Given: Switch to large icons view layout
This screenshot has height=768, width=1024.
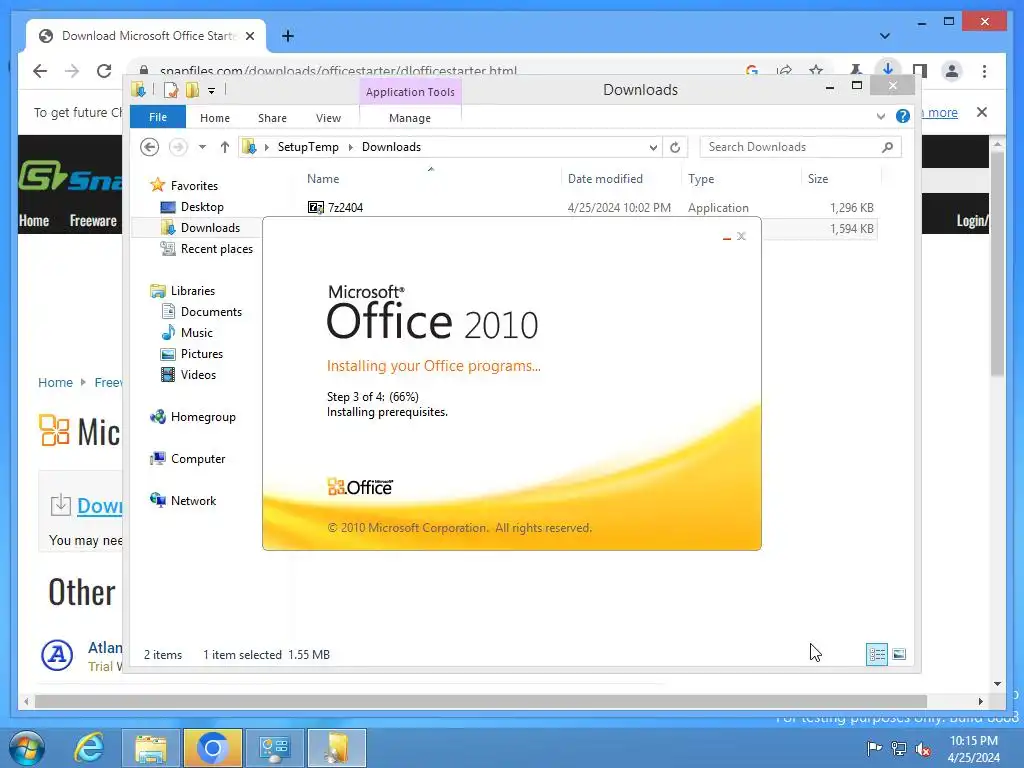Looking at the screenshot, I should tap(899, 654).
